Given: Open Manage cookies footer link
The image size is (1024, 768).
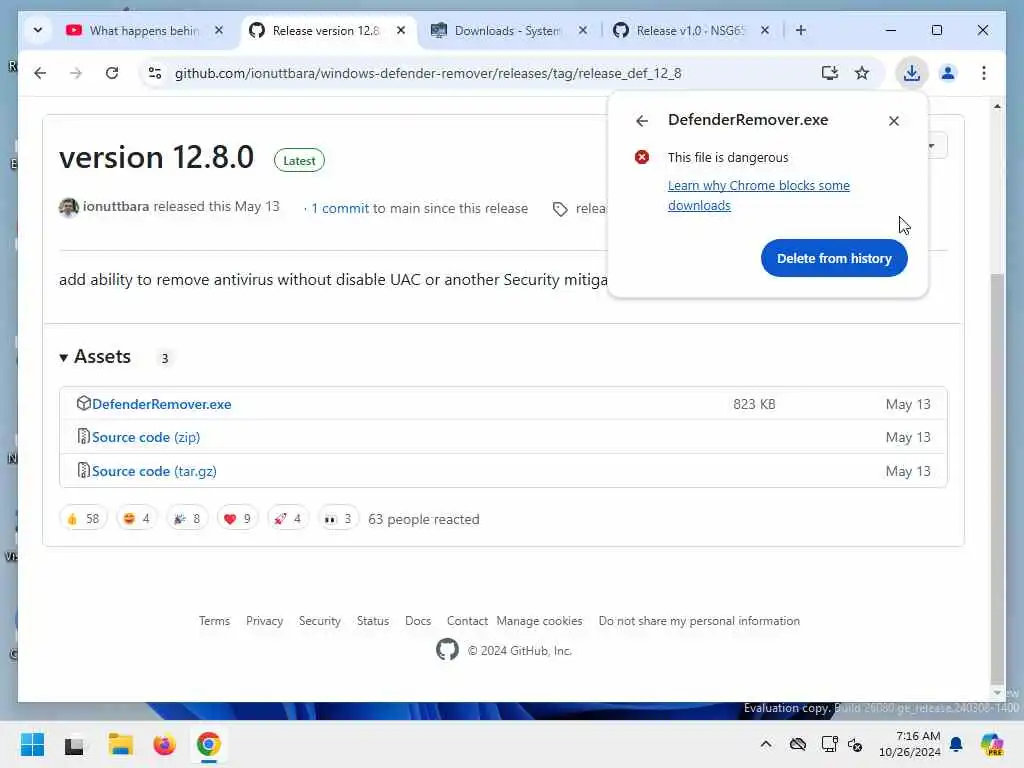Looking at the screenshot, I should (539, 621).
